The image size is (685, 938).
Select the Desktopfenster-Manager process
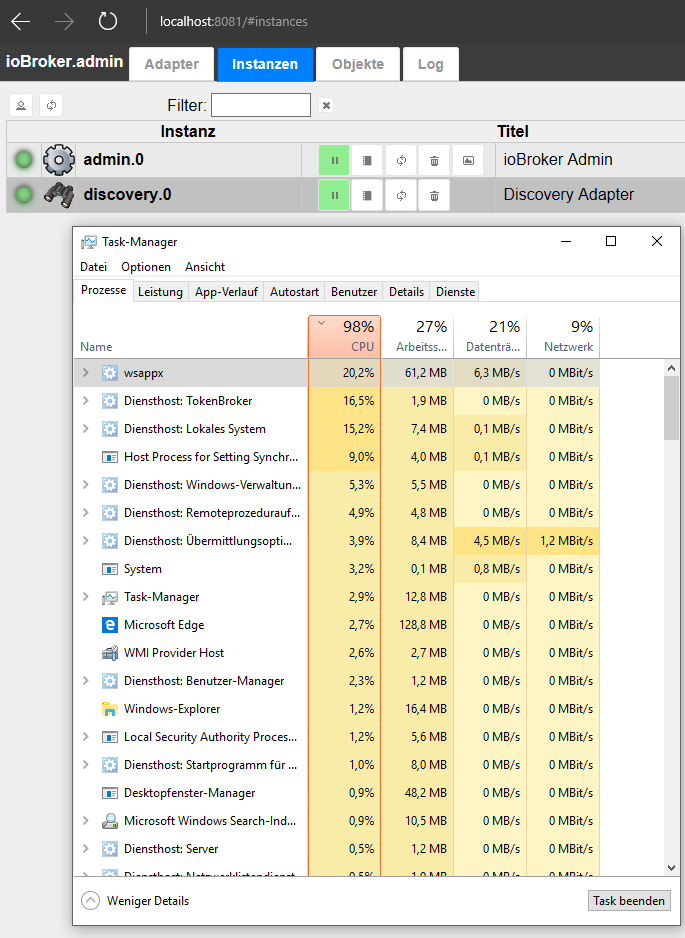pos(337,793)
